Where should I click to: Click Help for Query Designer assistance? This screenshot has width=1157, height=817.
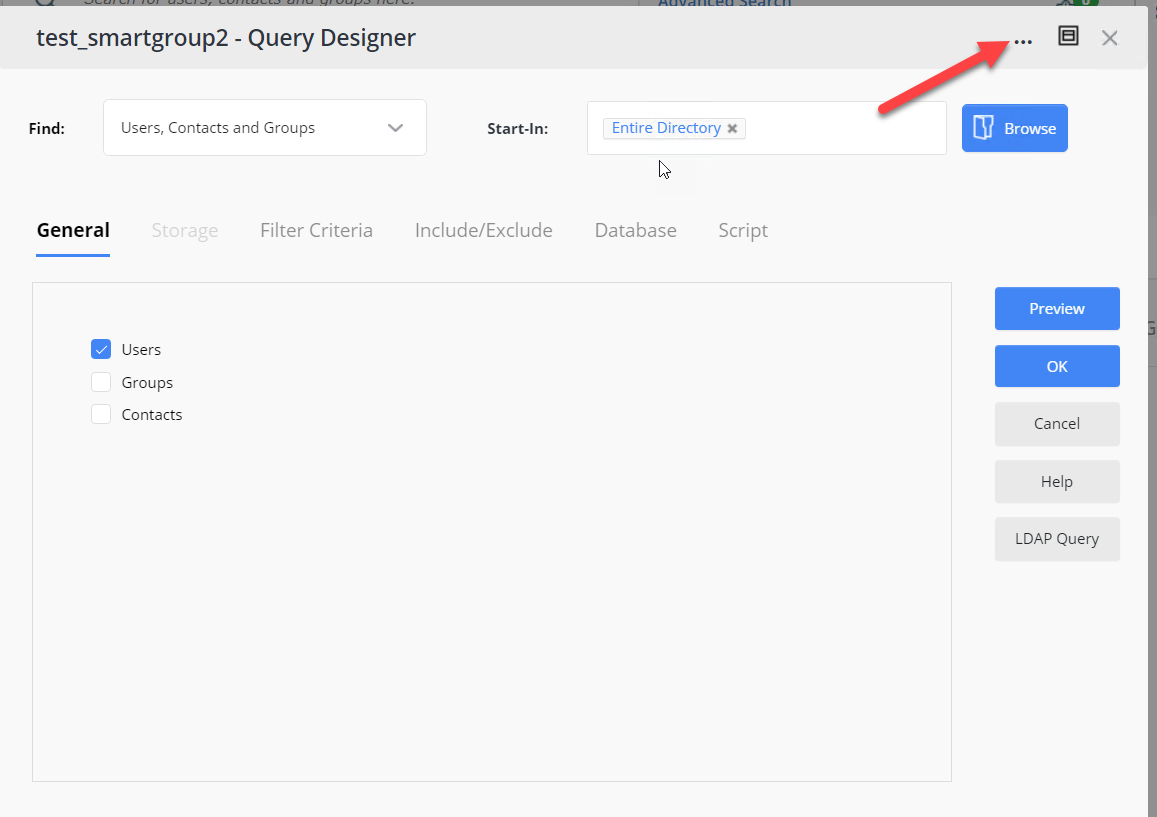point(1057,481)
